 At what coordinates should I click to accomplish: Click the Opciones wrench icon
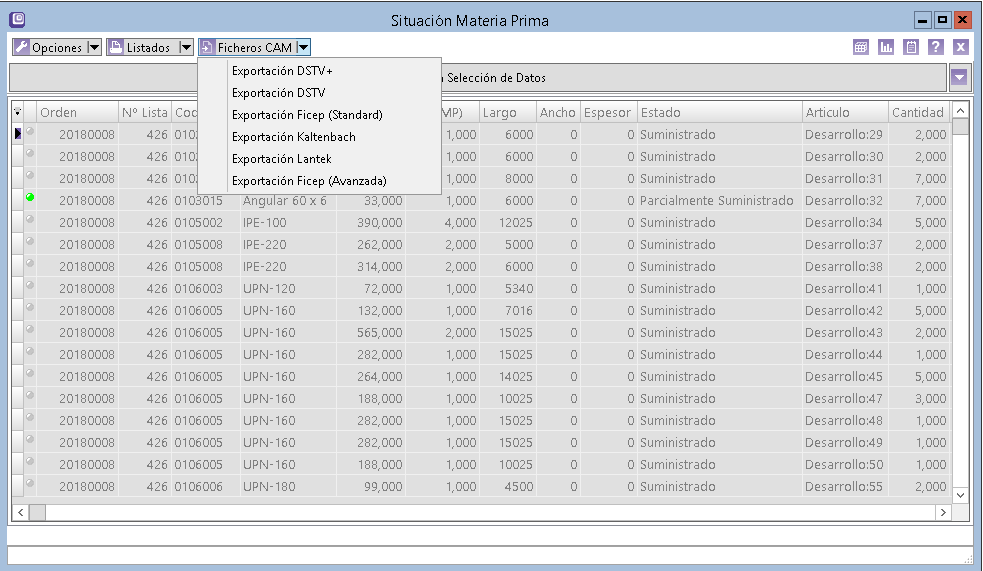point(21,47)
